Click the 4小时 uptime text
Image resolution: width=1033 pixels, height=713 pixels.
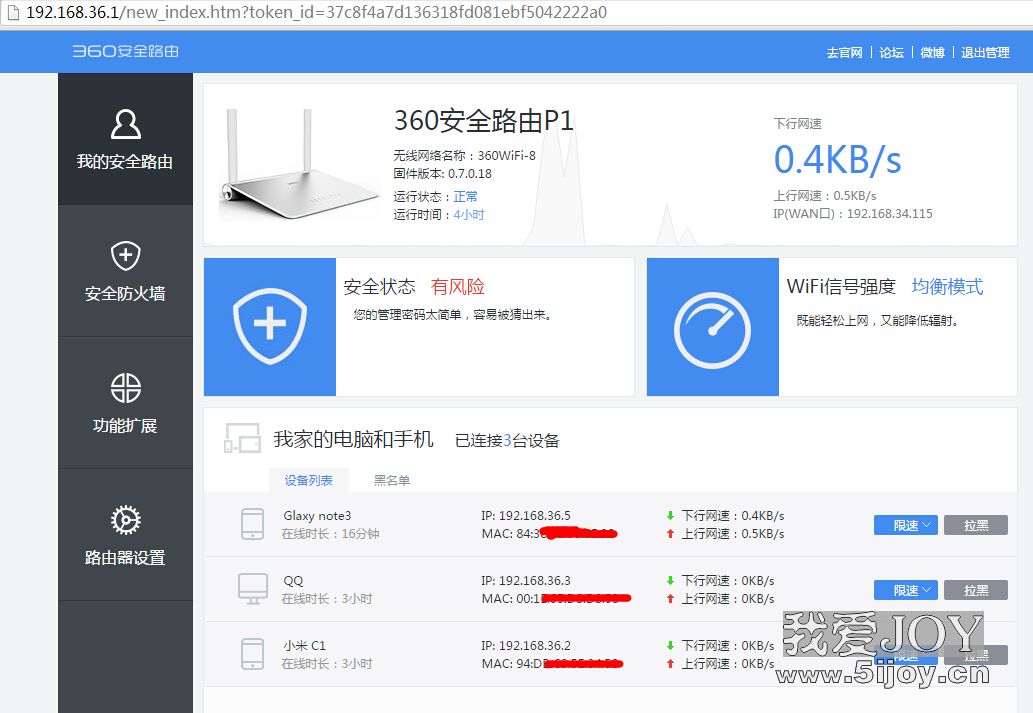pos(468,215)
